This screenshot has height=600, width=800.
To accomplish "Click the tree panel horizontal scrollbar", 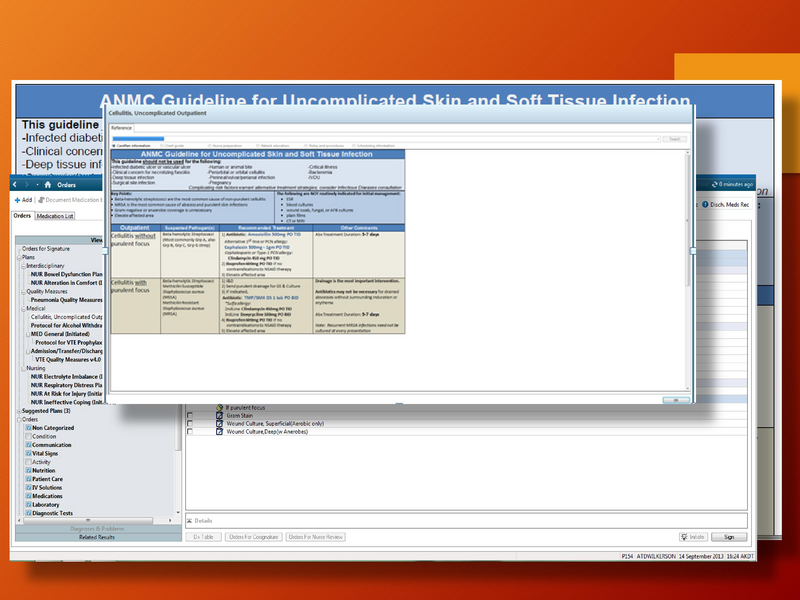I will point(88,520).
